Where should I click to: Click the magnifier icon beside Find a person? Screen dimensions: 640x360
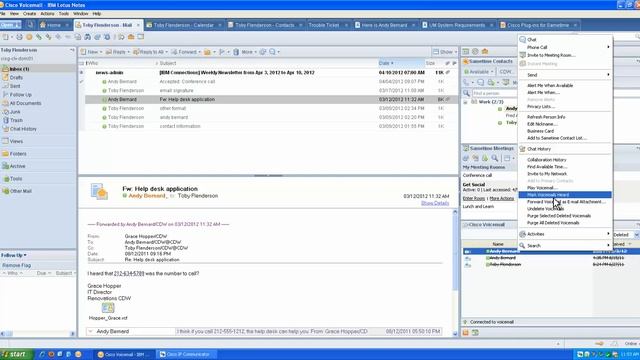point(466,93)
